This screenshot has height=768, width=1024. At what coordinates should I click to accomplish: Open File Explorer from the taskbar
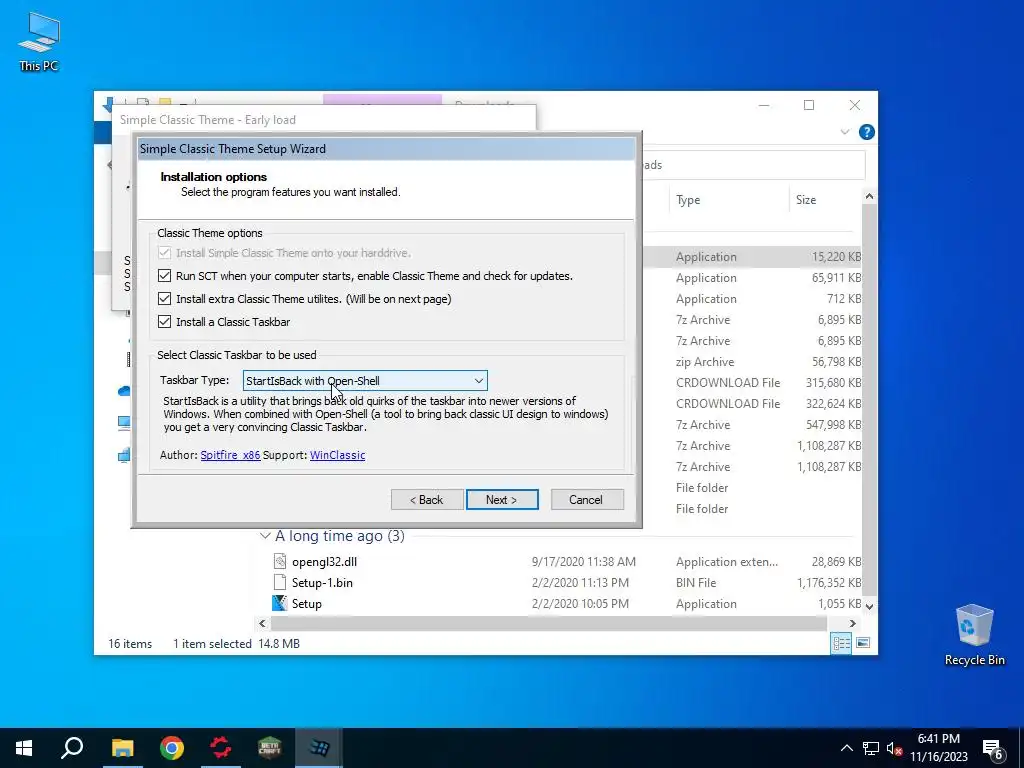[x=122, y=748]
